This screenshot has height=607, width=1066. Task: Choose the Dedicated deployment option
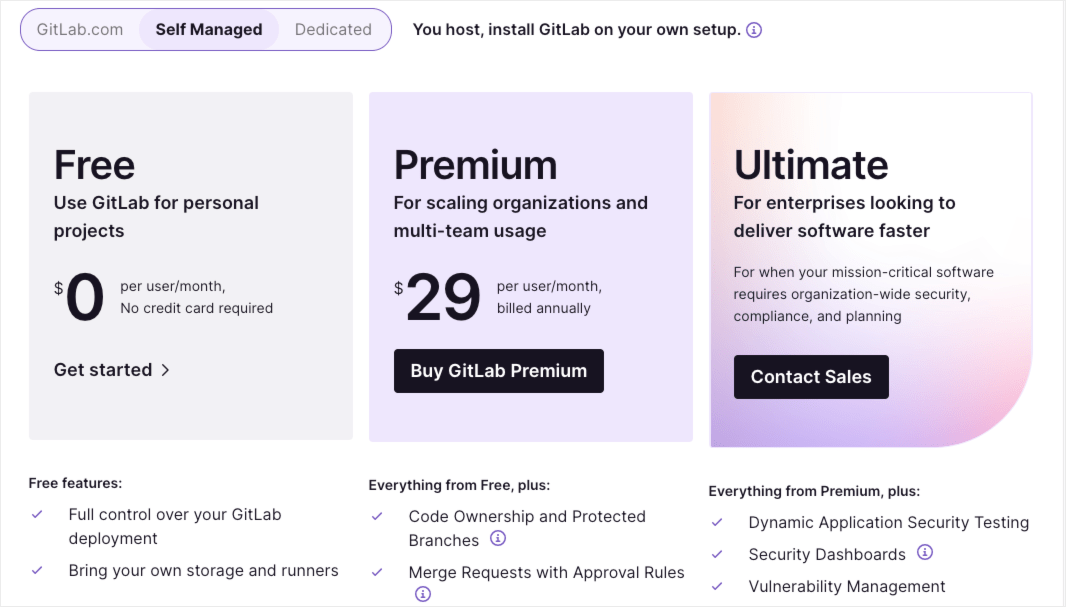pos(333,29)
